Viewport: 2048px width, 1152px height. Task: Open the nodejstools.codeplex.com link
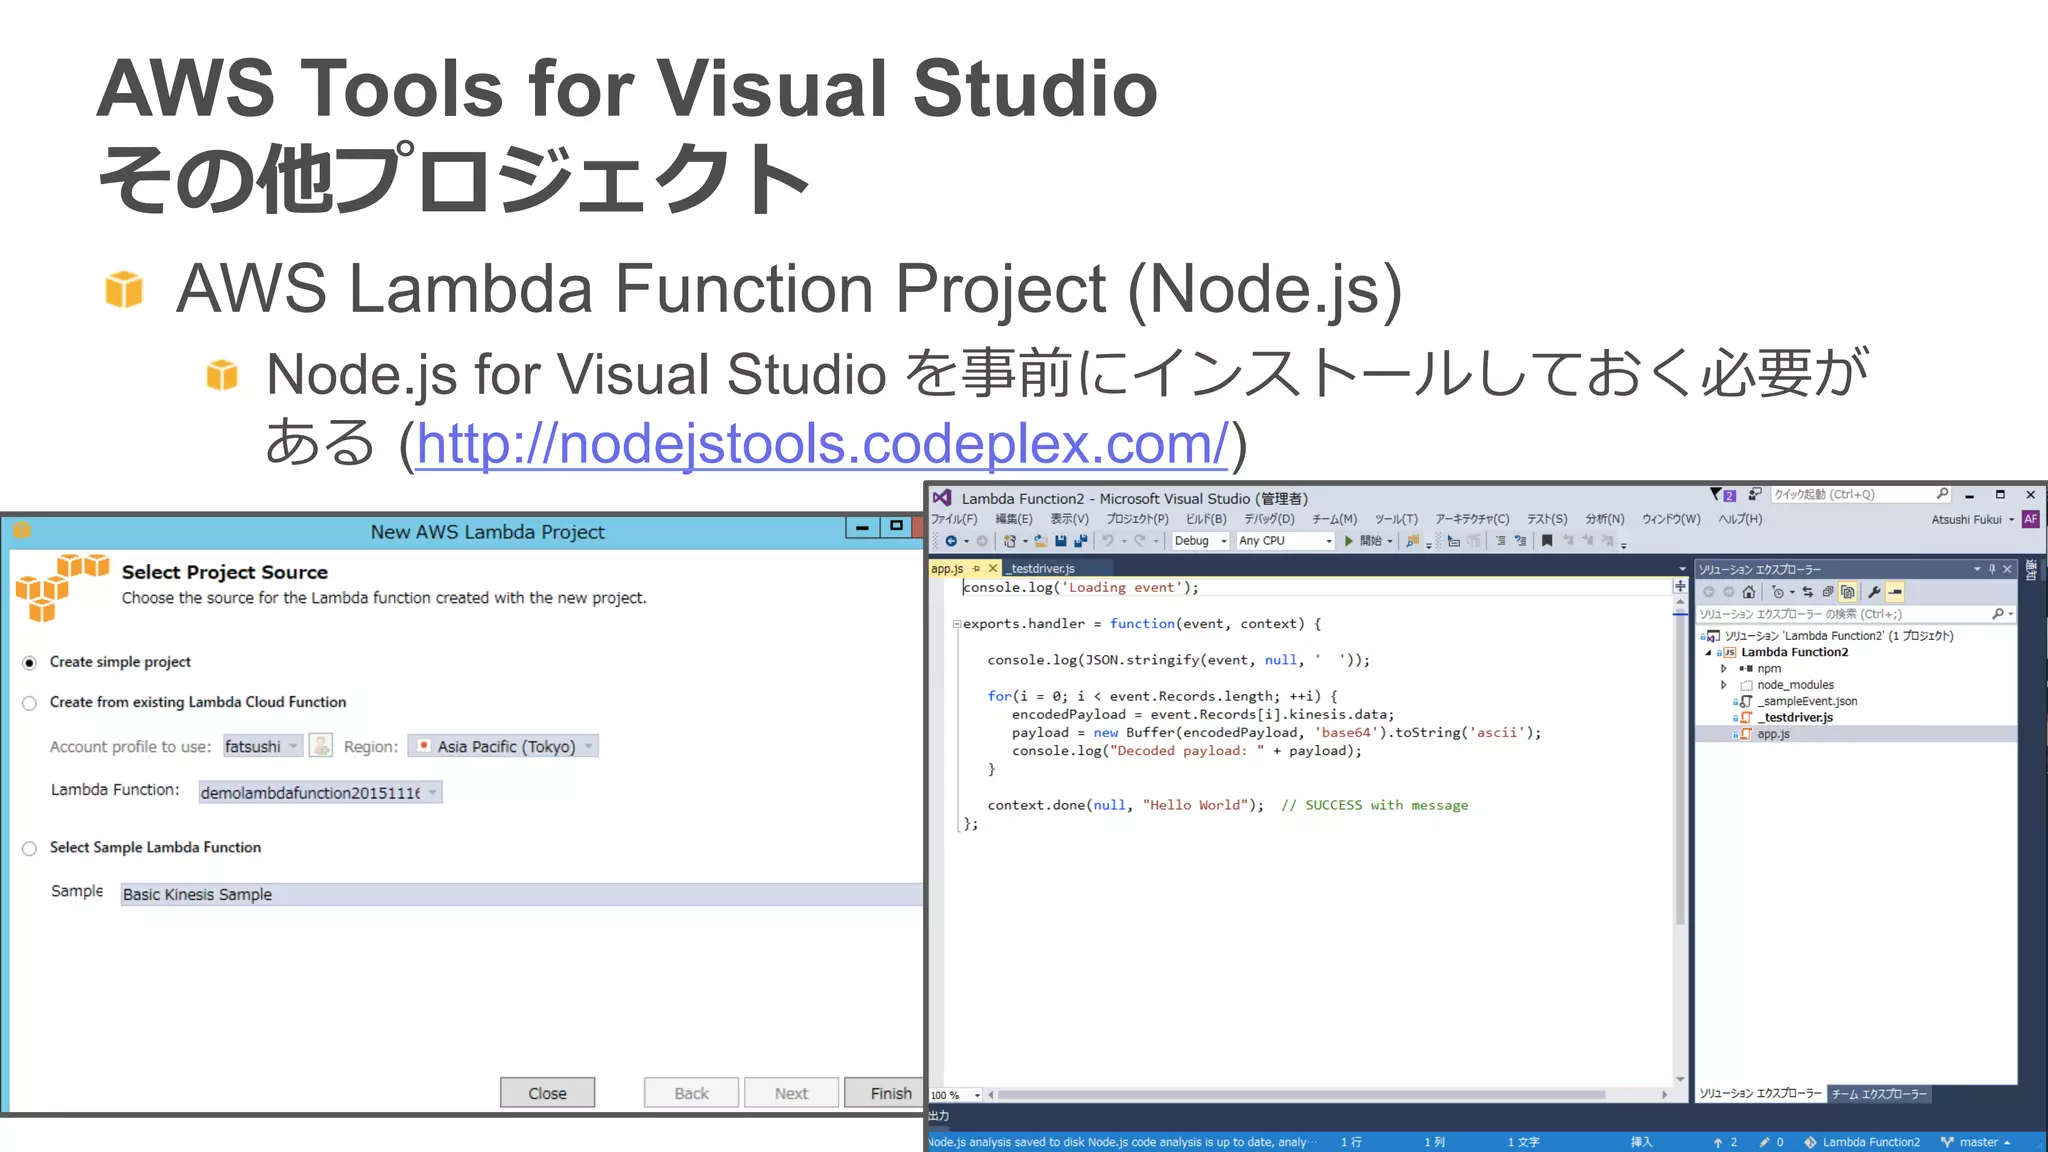coord(821,444)
